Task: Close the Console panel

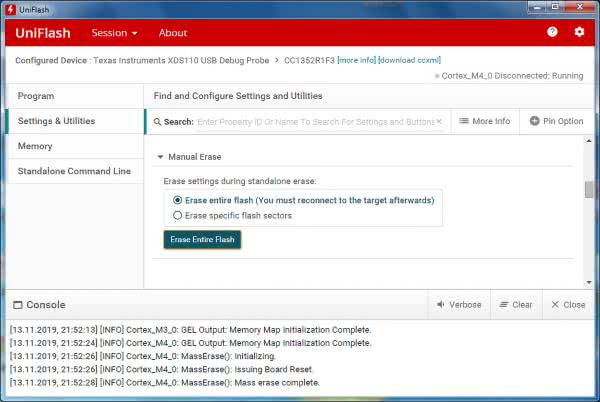Action: point(568,305)
